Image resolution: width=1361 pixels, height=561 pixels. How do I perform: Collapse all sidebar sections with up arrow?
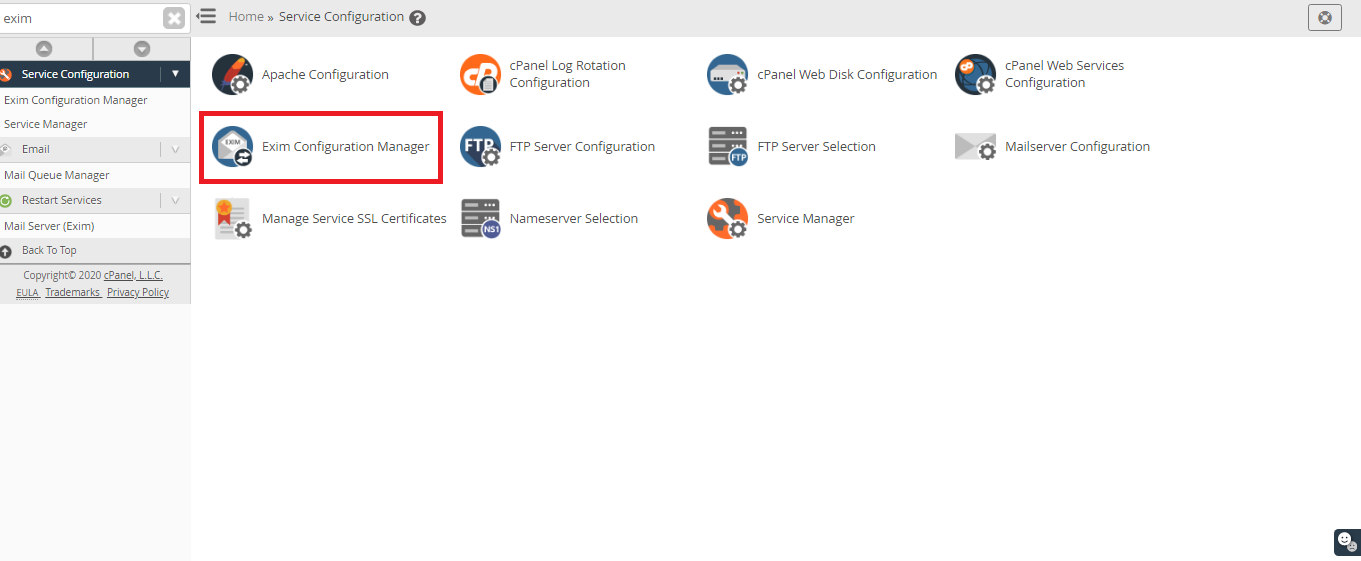(x=44, y=48)
